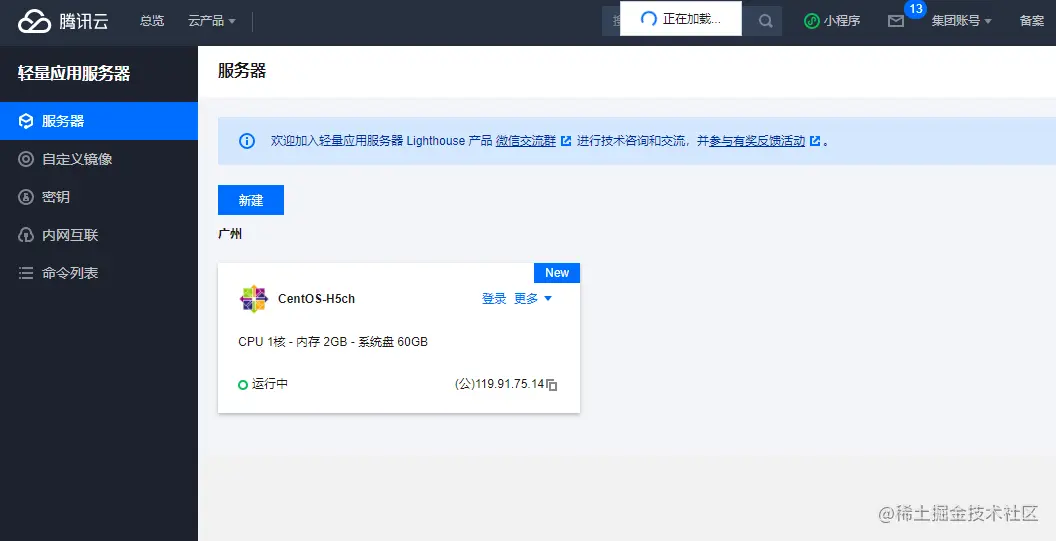Image resolution: width=1056 pixels, height=541 pixels.
Task: Open the CentOS-H5ch server name
Action: [317, 298]
